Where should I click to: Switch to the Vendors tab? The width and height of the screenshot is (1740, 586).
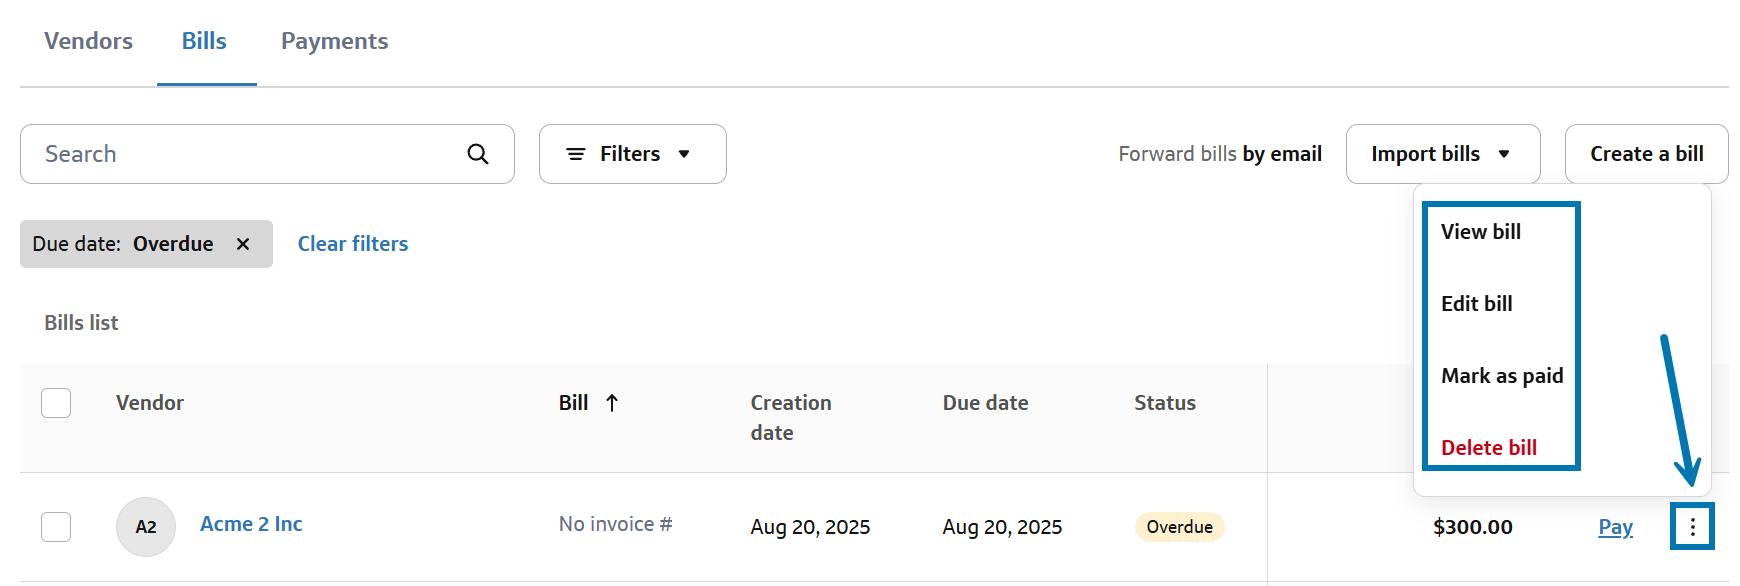88,41
